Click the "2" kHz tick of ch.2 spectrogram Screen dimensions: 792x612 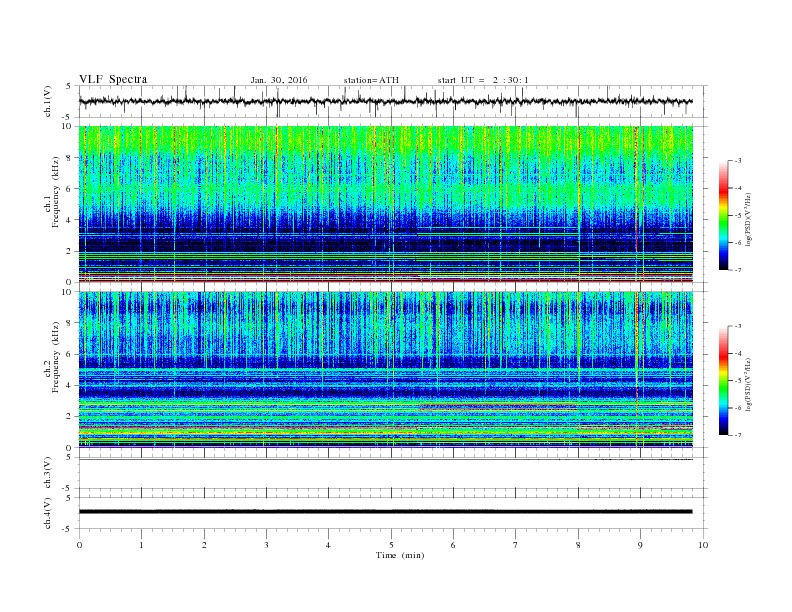click(x=70, y=417)
